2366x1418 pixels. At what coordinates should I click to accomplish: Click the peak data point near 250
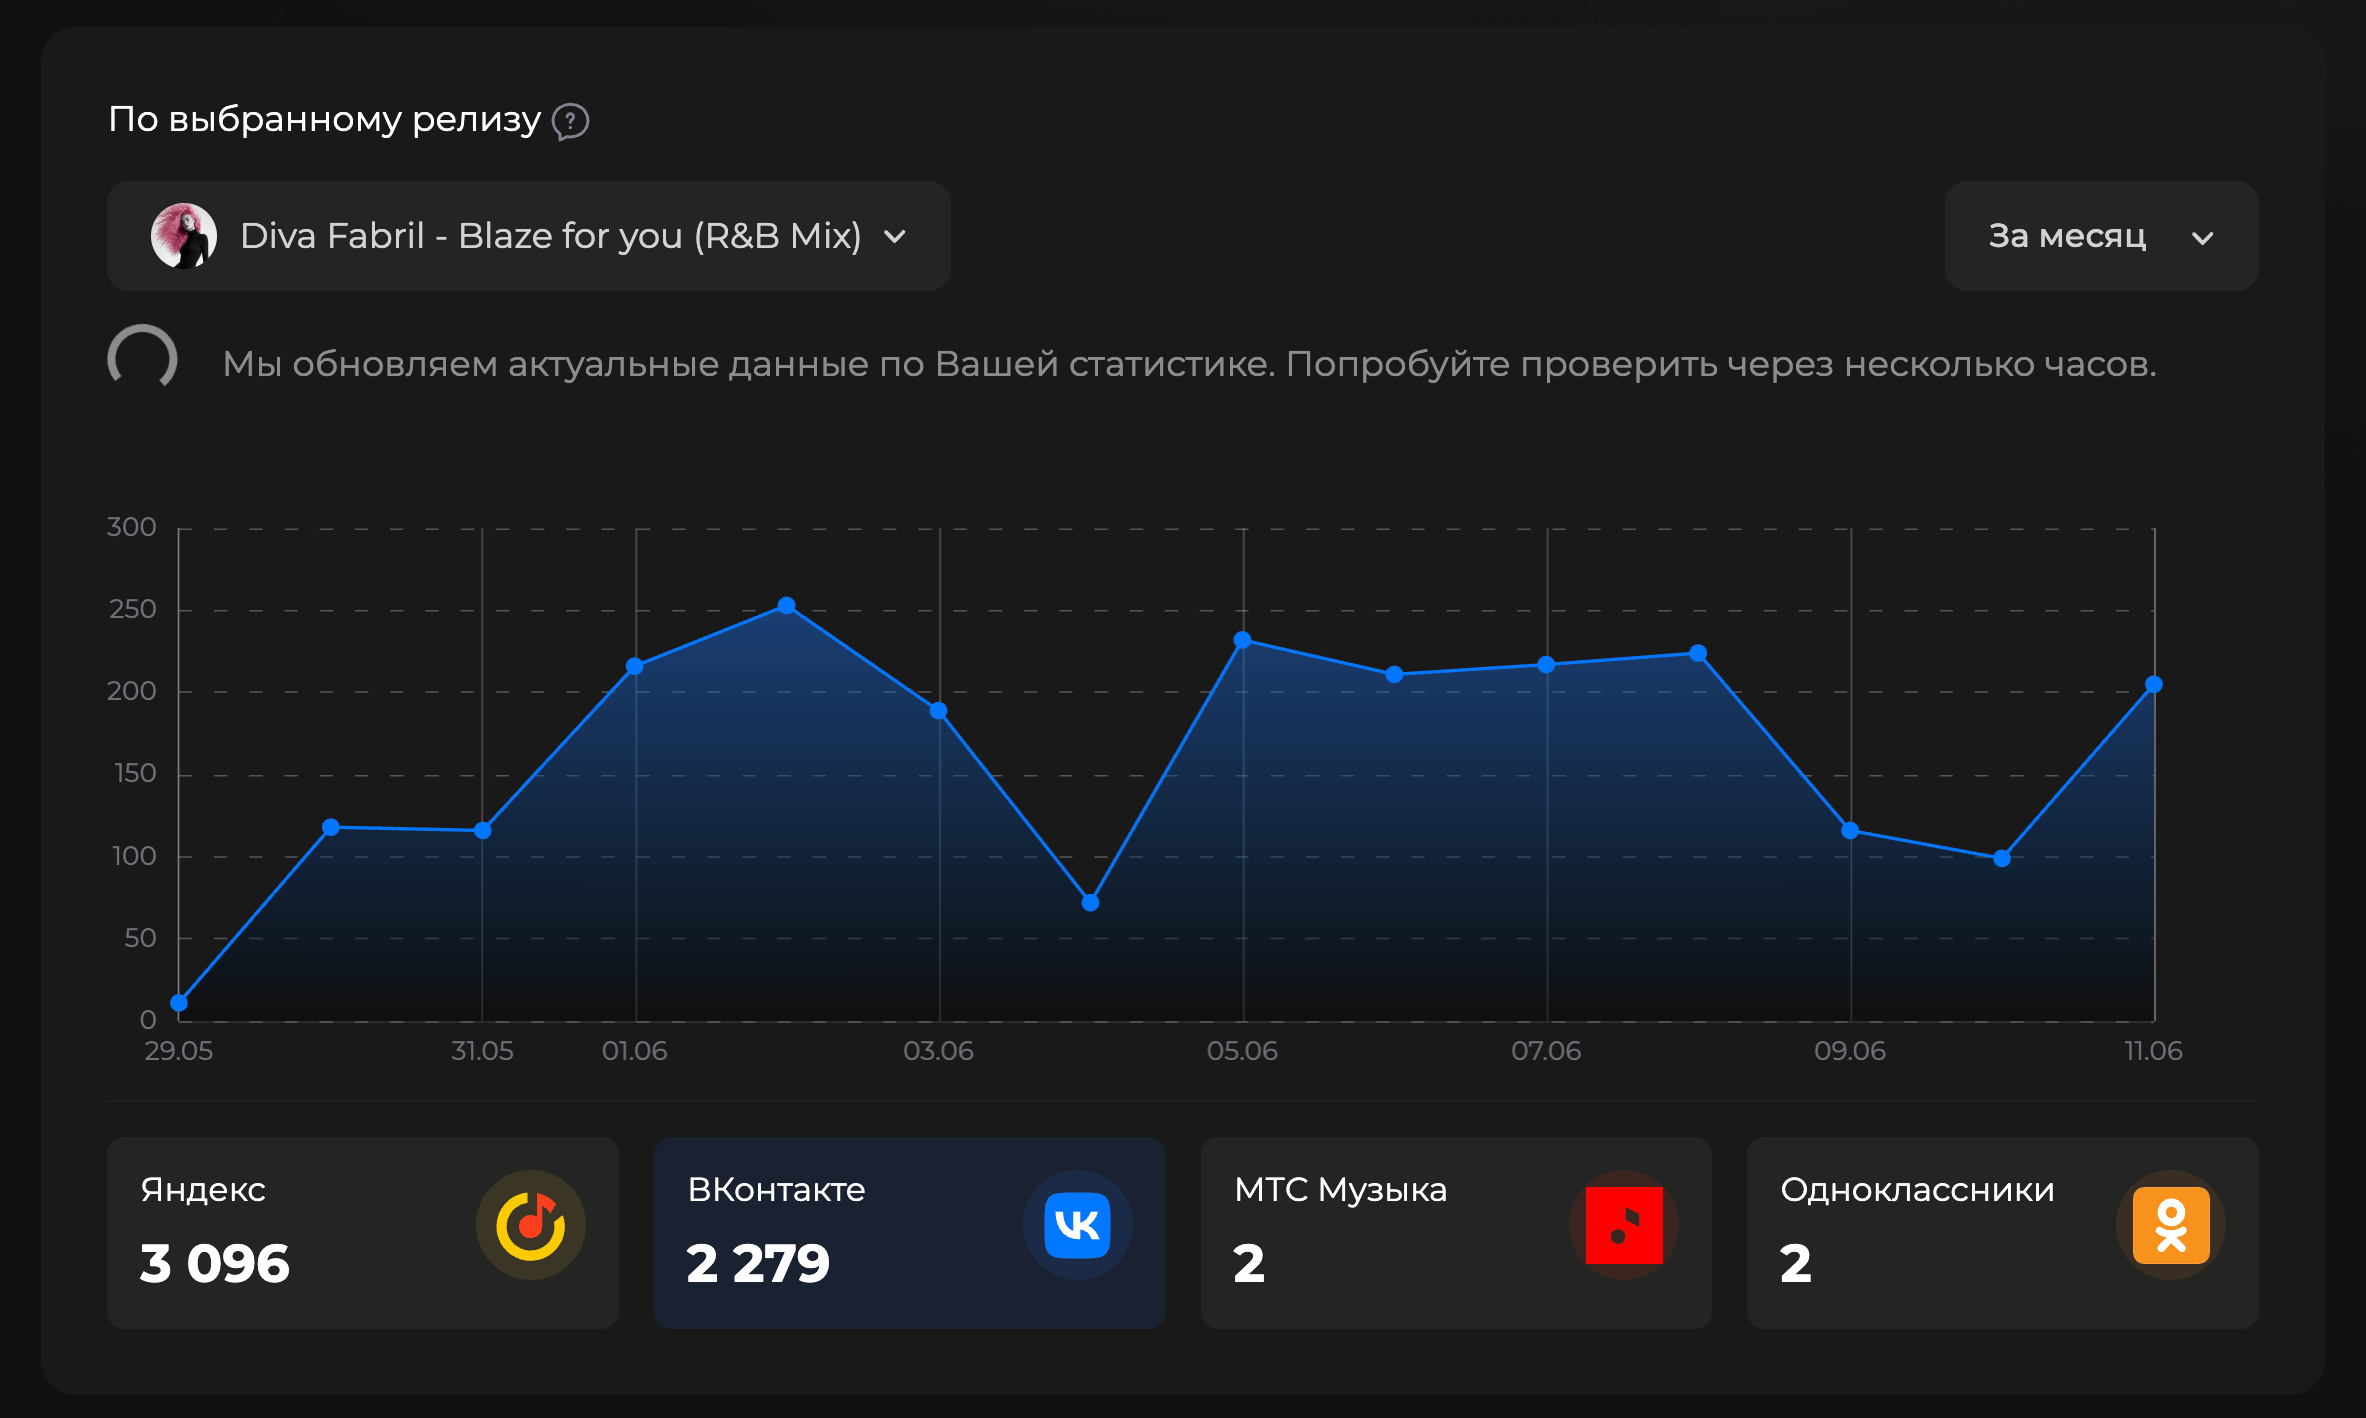786,605
